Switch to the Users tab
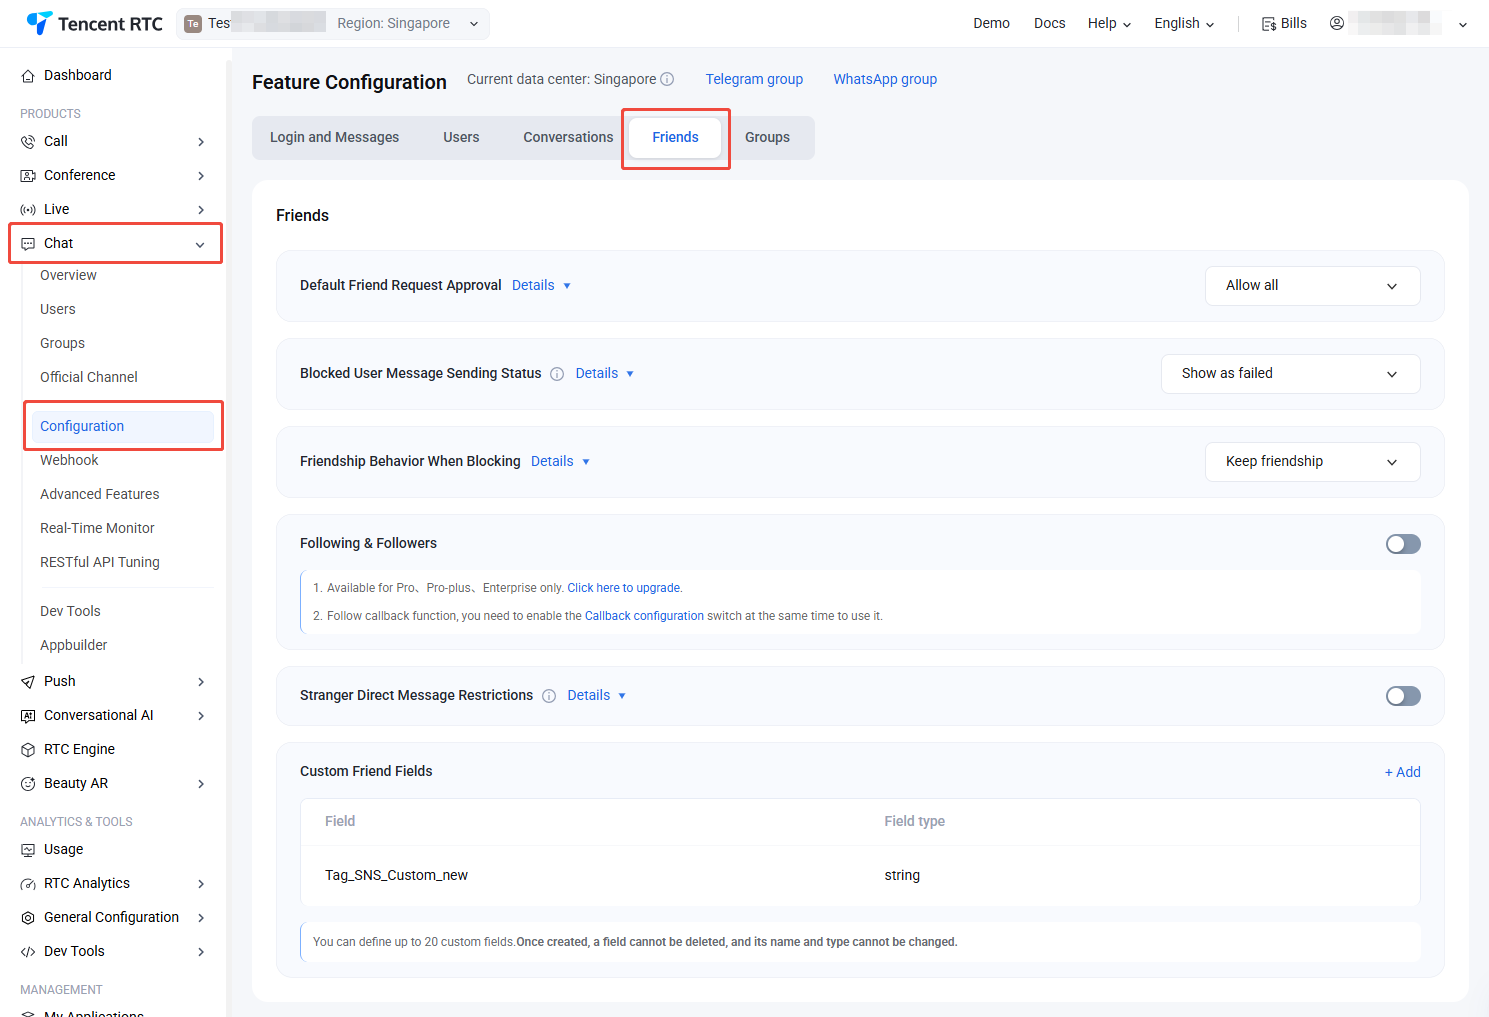Viewport: 1489px width, 1017px height. pos(461,138)
